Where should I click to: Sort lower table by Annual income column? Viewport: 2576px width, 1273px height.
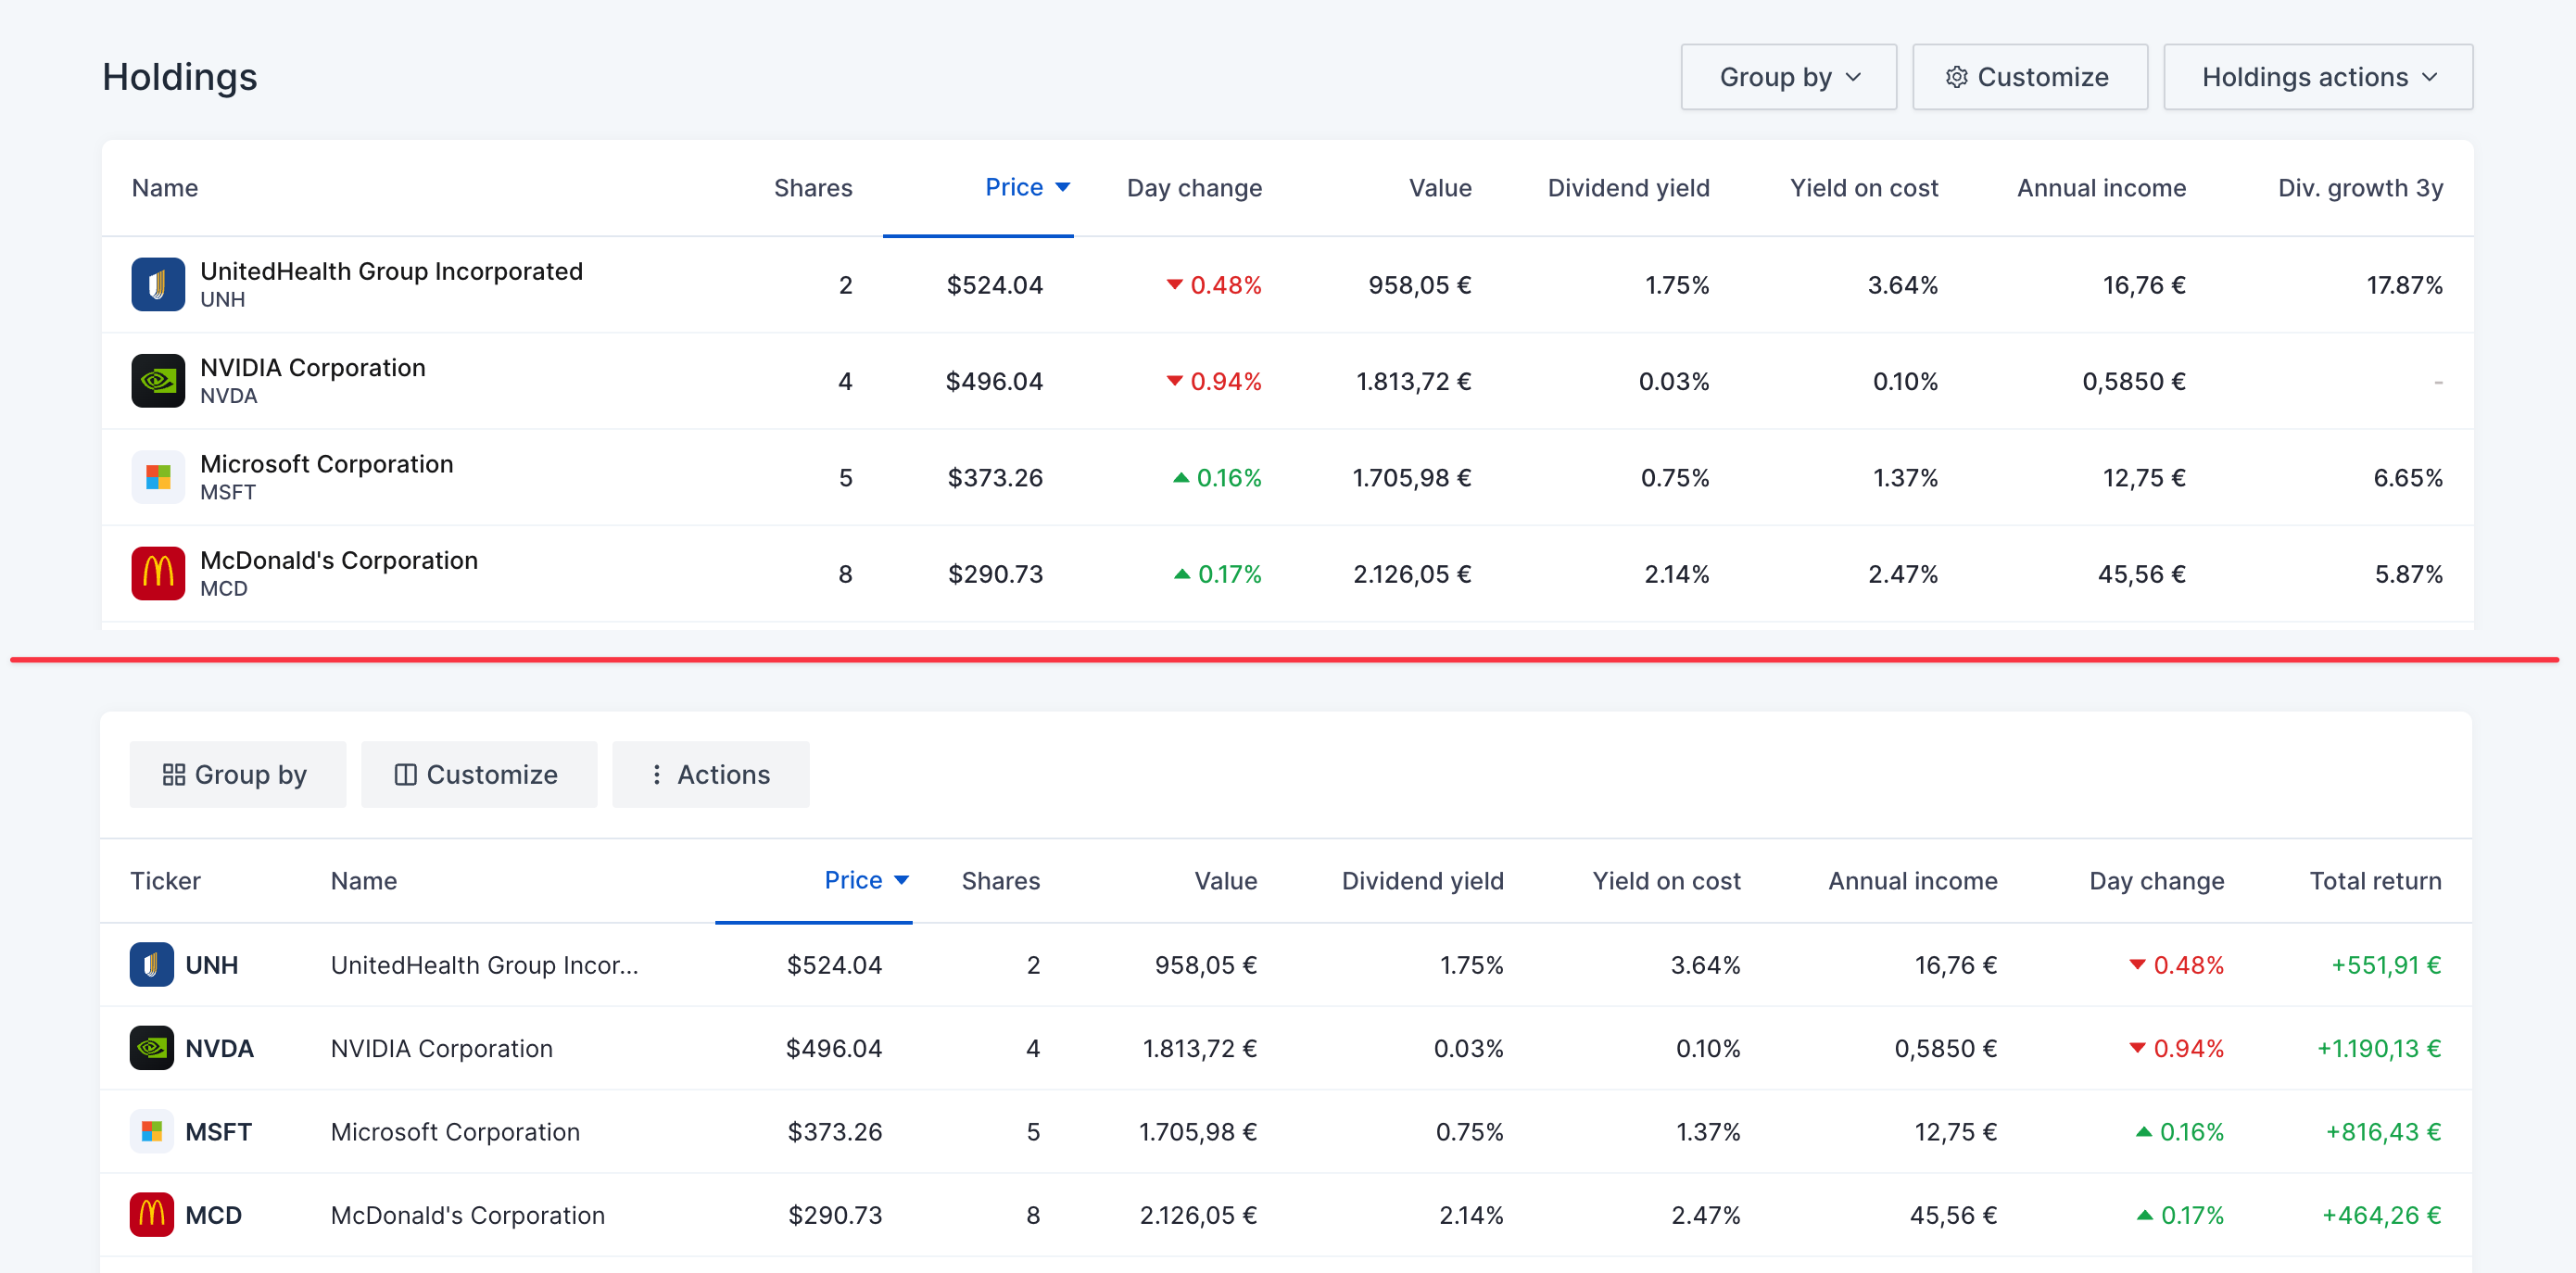[x=1912, y=881]
